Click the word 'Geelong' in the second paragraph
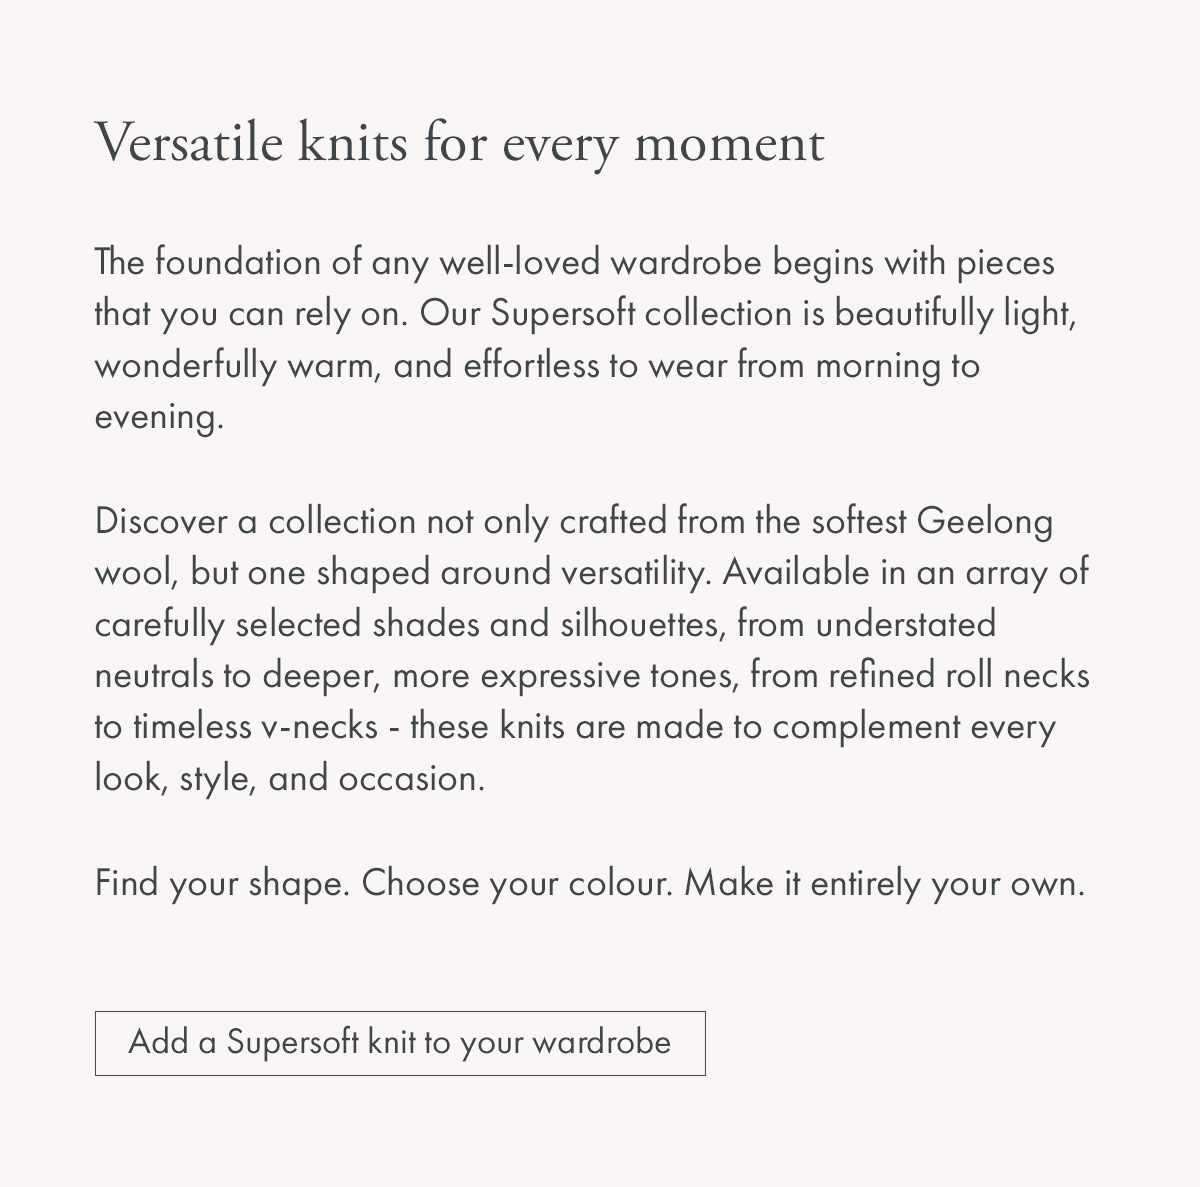1200x1187 pixels. click(985, 522)
